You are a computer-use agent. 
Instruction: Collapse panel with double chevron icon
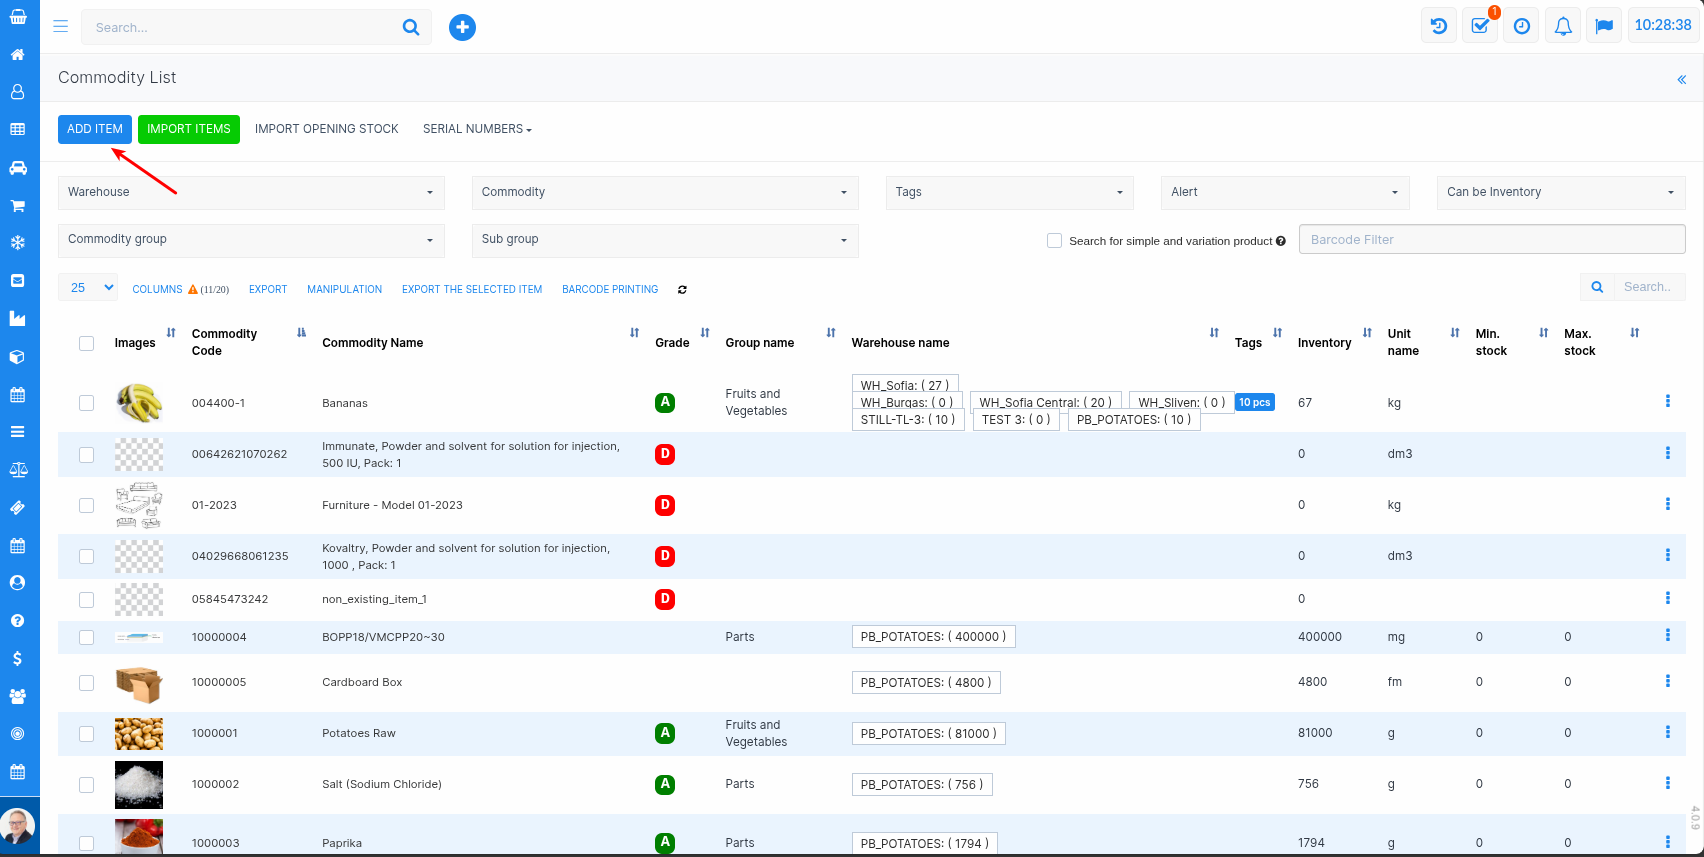click(1681, 79)
